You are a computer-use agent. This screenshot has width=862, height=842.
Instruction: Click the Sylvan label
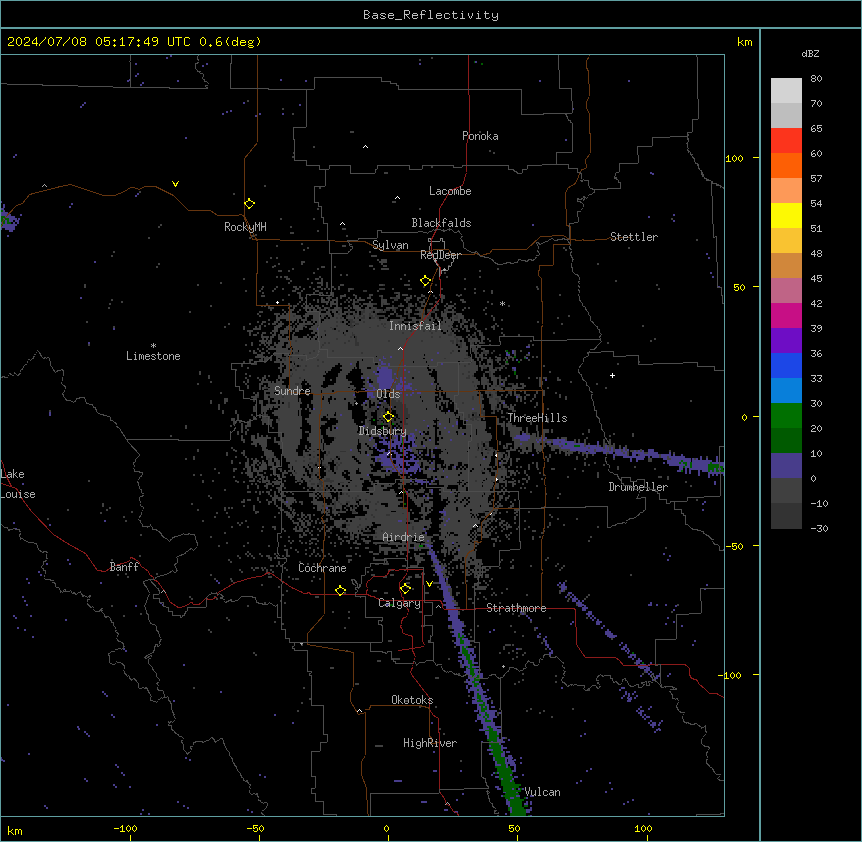pyautogui.click(x=390, y=245)
